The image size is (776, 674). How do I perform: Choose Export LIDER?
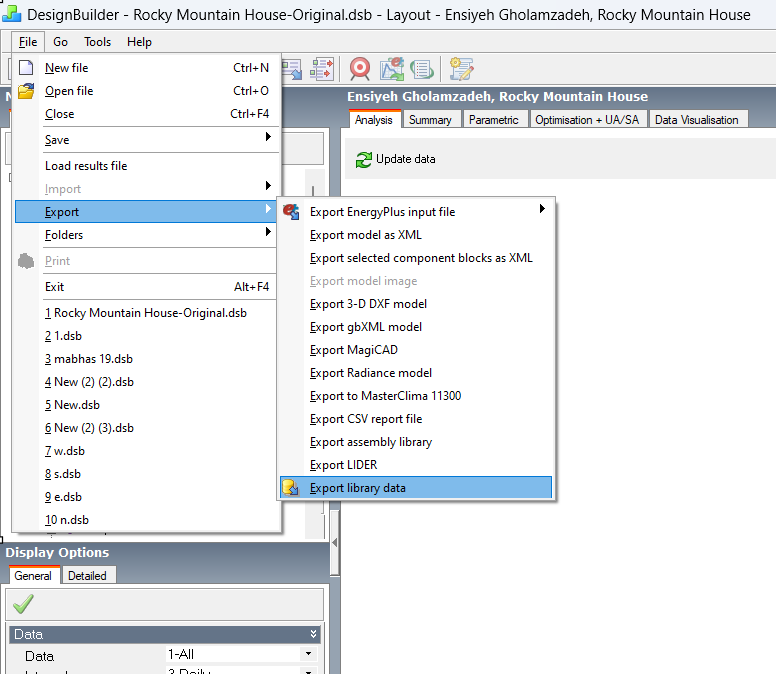416,465
